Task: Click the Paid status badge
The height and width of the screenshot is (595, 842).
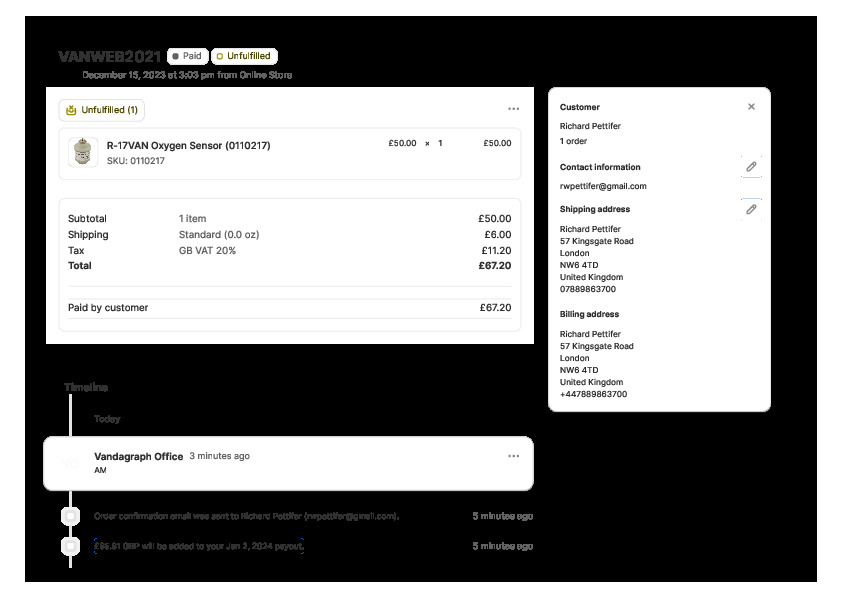Action: pyautogui.click(x=187, y=56)
